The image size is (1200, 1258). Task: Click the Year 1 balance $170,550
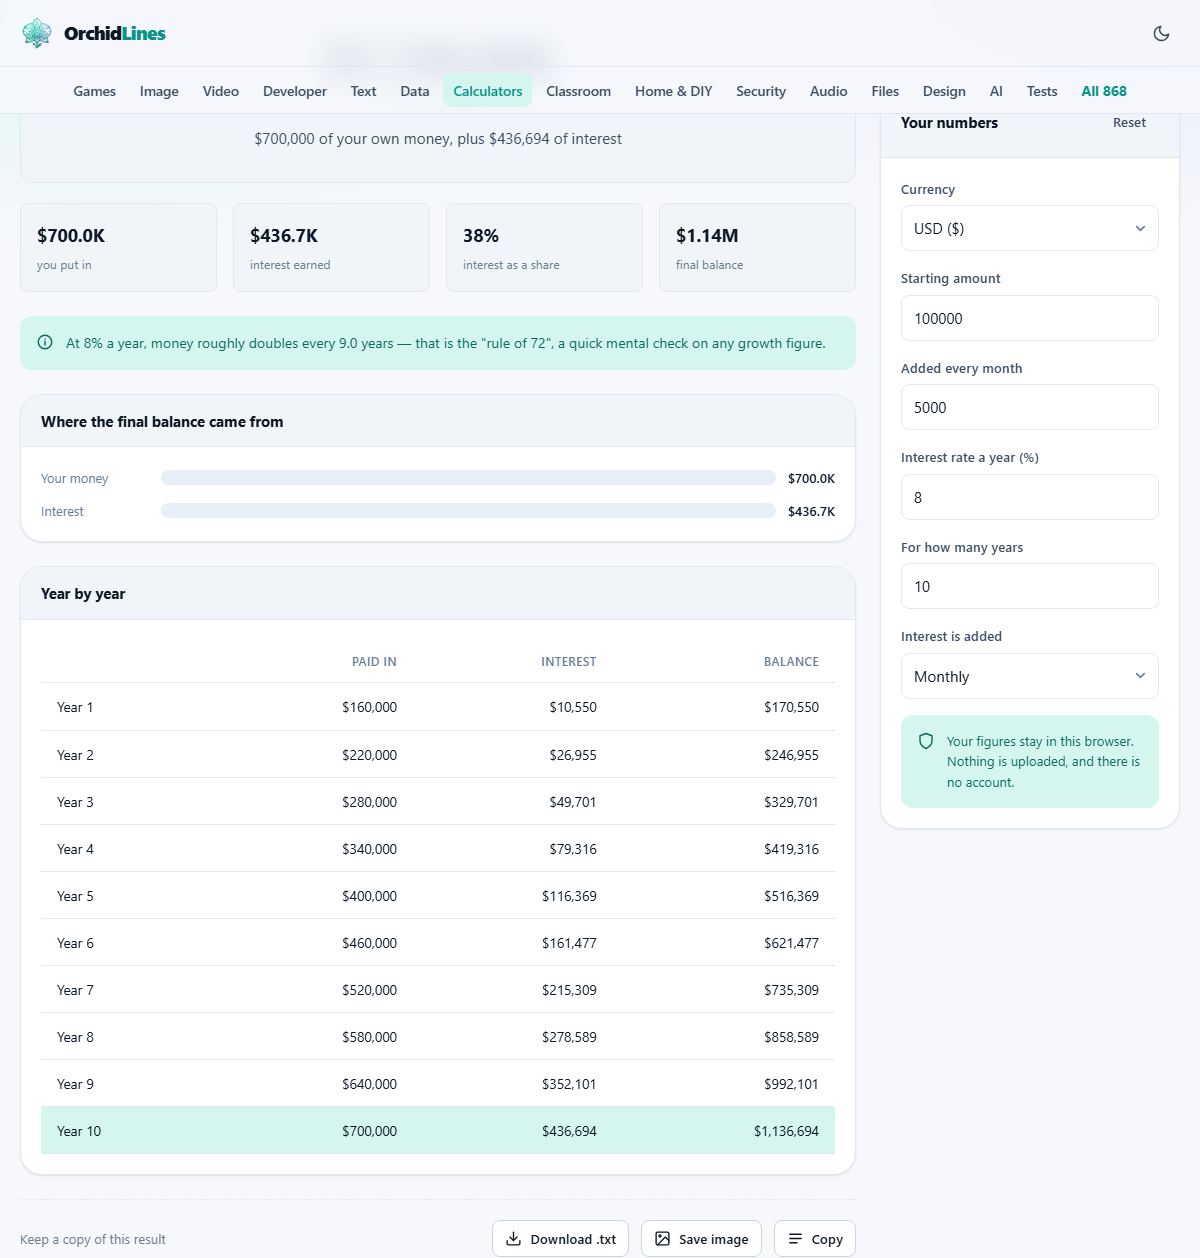(x=791, y=707)
